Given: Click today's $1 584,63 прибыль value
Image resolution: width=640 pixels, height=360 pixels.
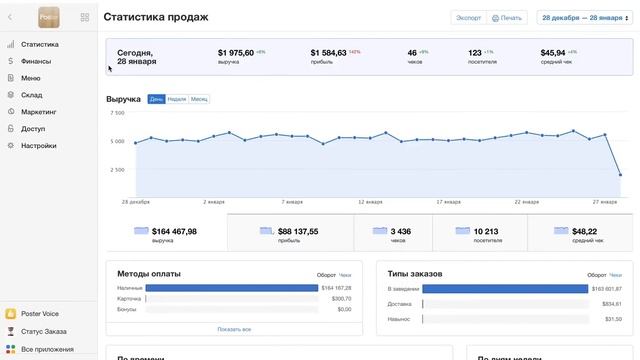Looking at the screenshot, I should click(x=328, y=53).
